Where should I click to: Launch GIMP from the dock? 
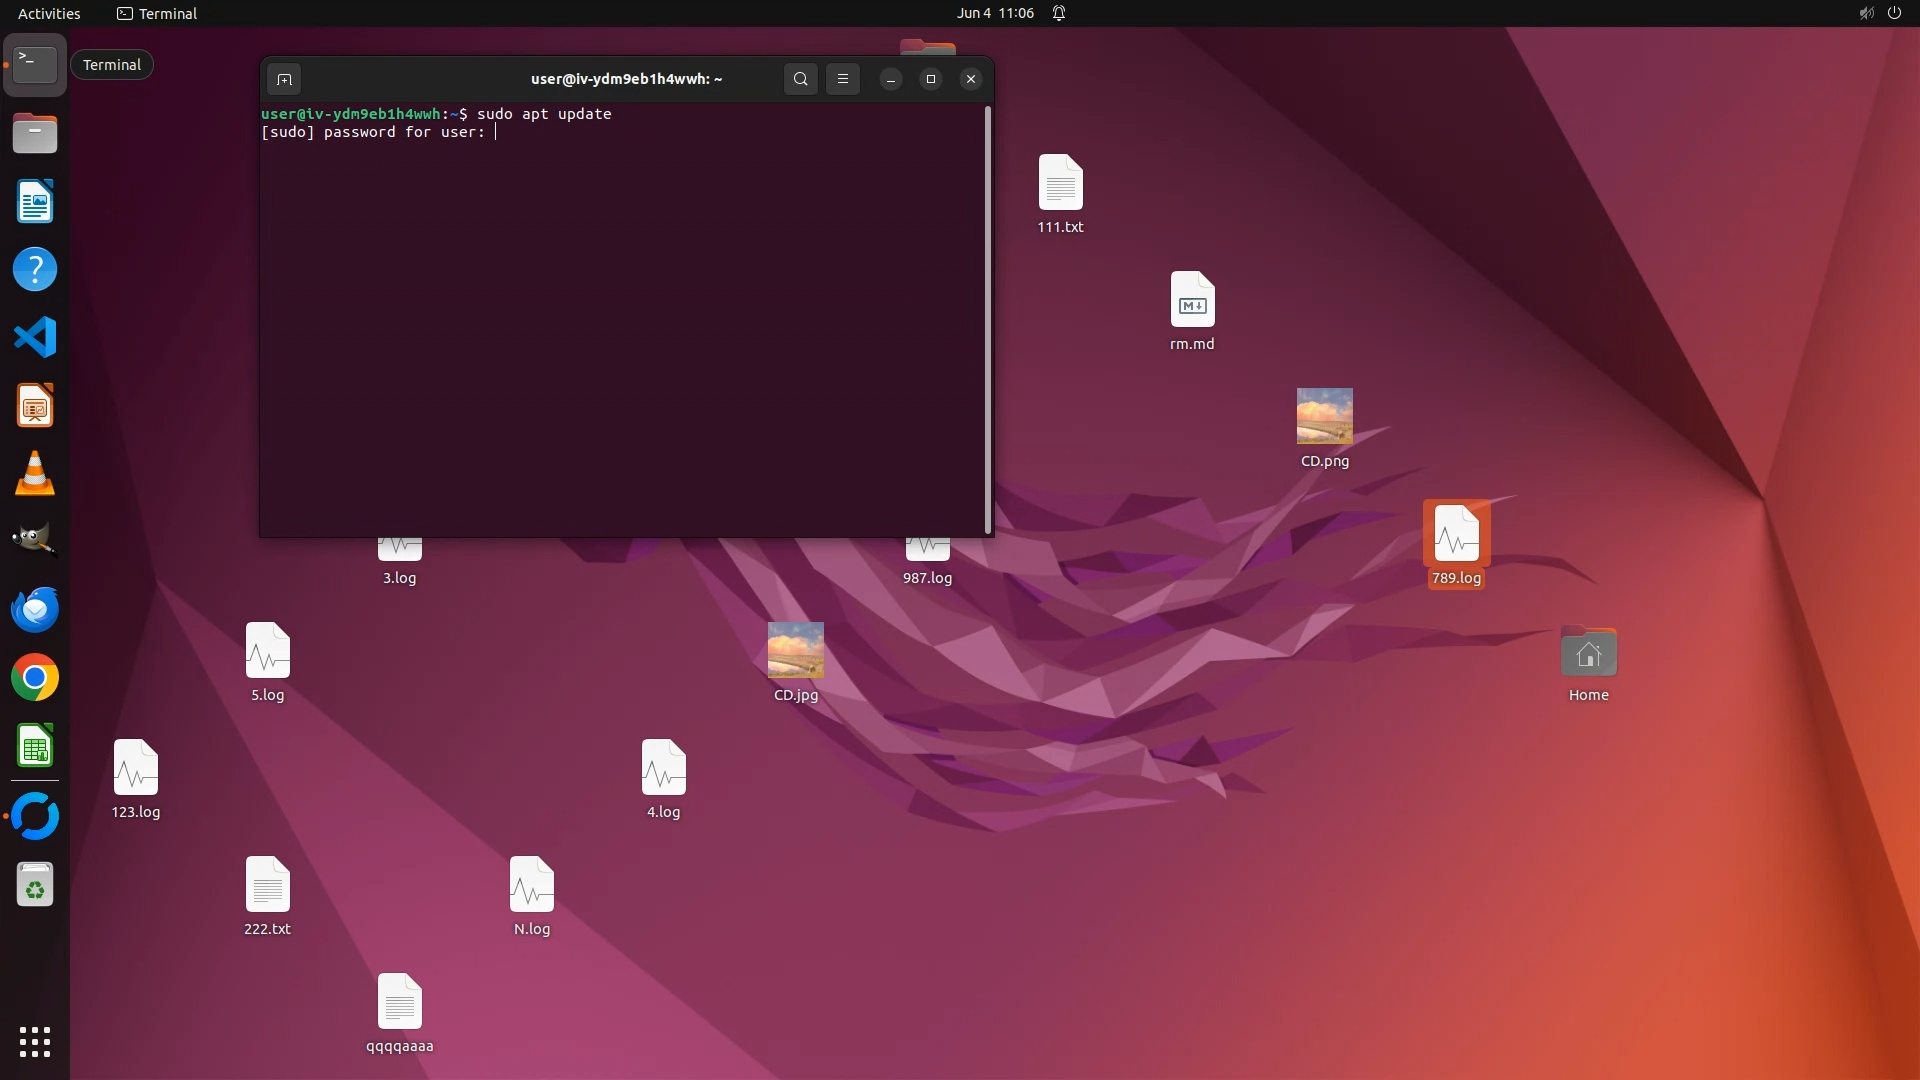pos(35,541)
